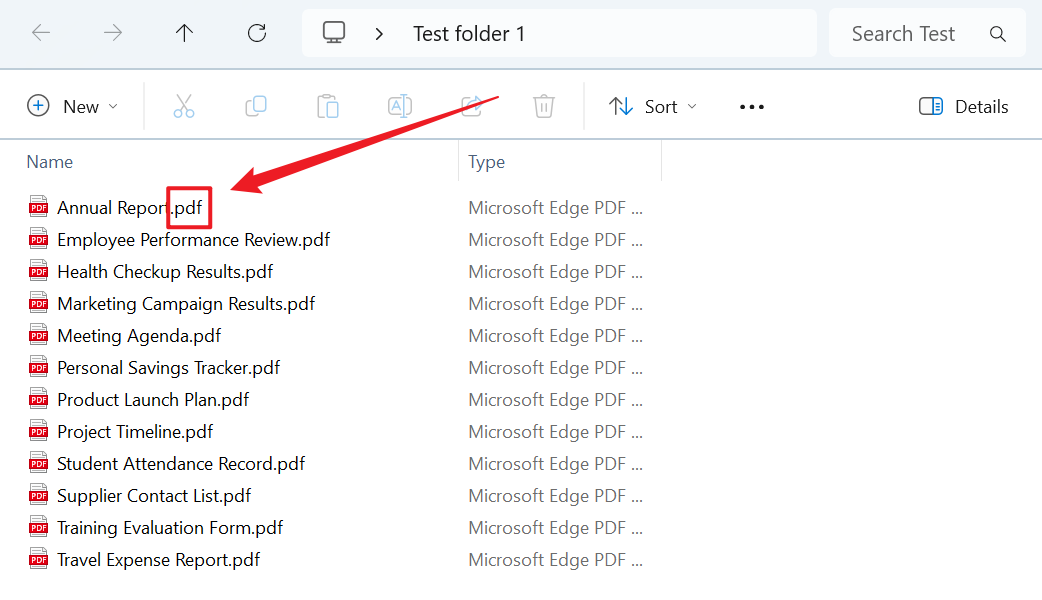Sort files by Name column header

[x=50, y=161]
